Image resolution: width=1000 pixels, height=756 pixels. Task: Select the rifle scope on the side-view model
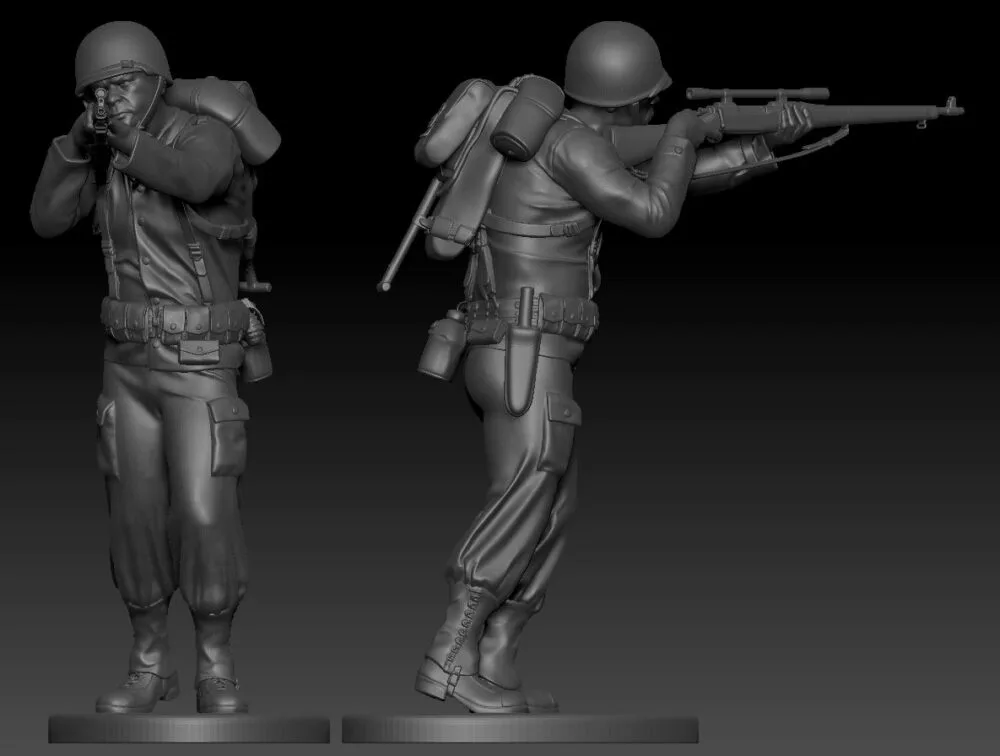pos(757,94)
